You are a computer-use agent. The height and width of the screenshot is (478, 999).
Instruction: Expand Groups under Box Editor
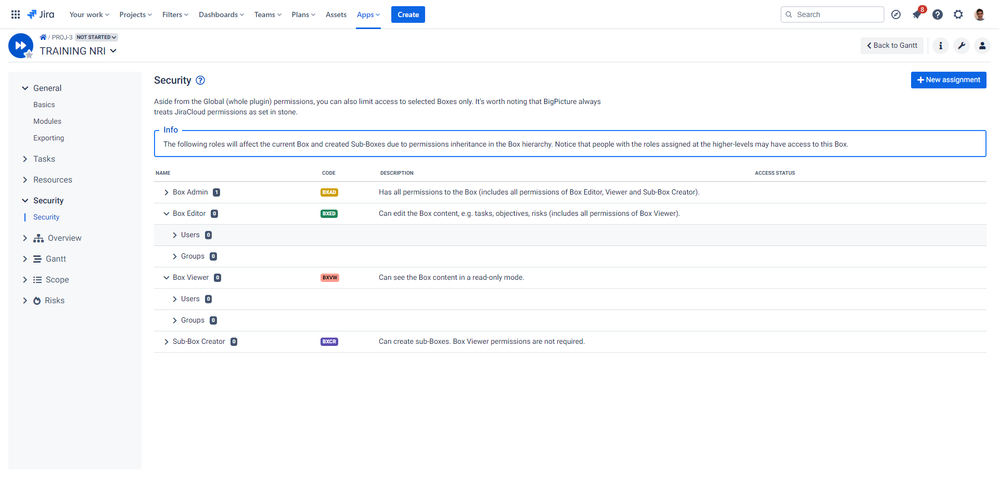(x=175, y=256)
